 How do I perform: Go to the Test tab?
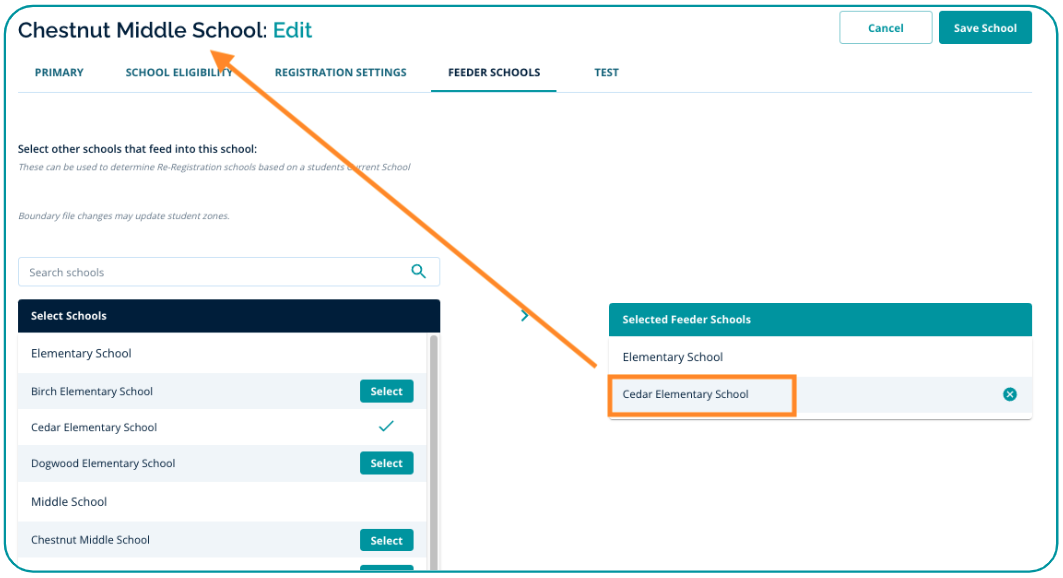606,73
